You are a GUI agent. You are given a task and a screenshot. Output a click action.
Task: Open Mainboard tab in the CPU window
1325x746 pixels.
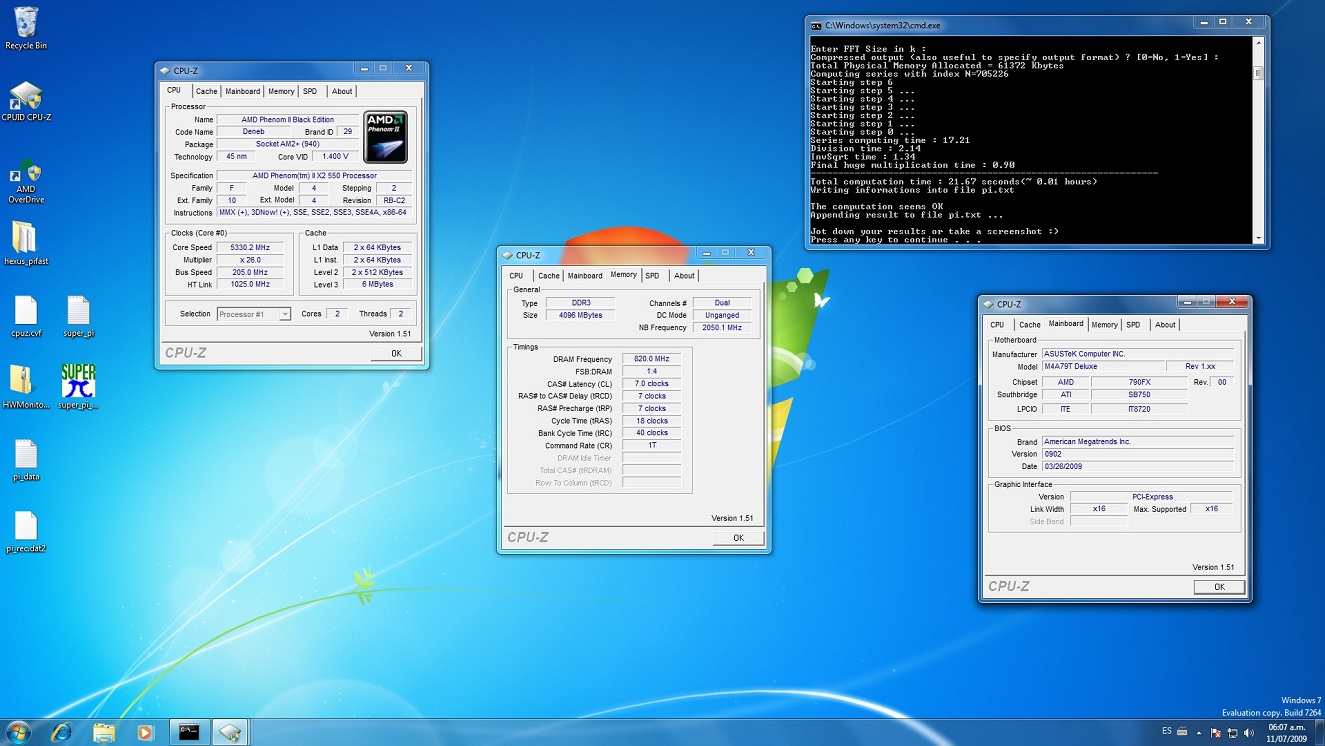[x=242, y=91]
